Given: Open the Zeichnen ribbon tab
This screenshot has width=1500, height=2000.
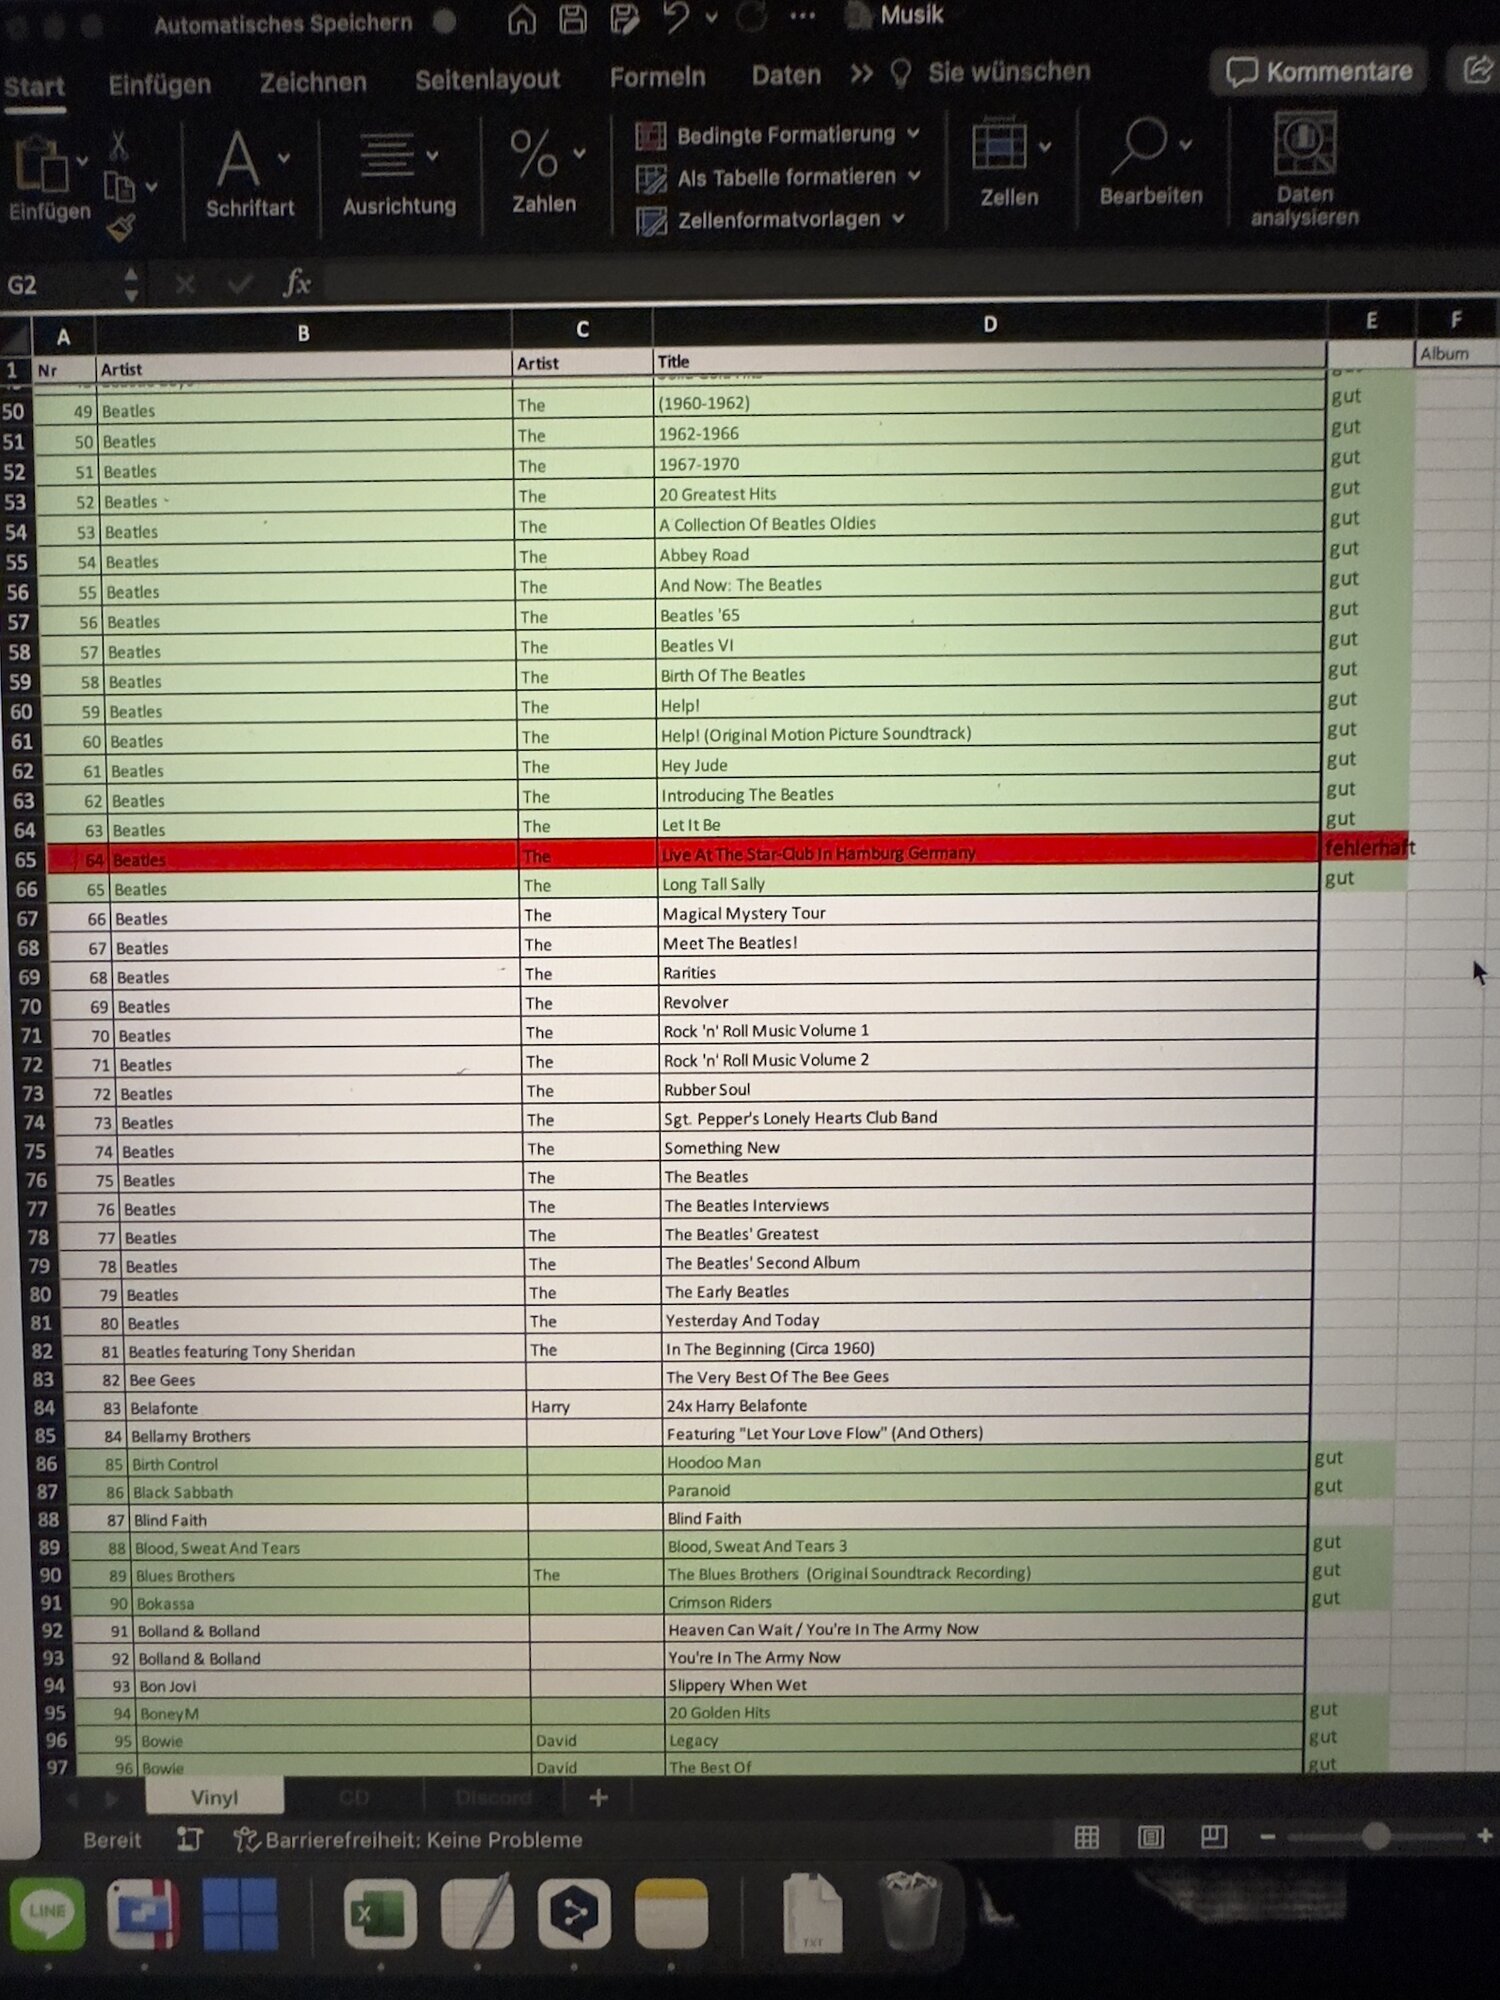Looking at the screenshot, I should point(313,82).
